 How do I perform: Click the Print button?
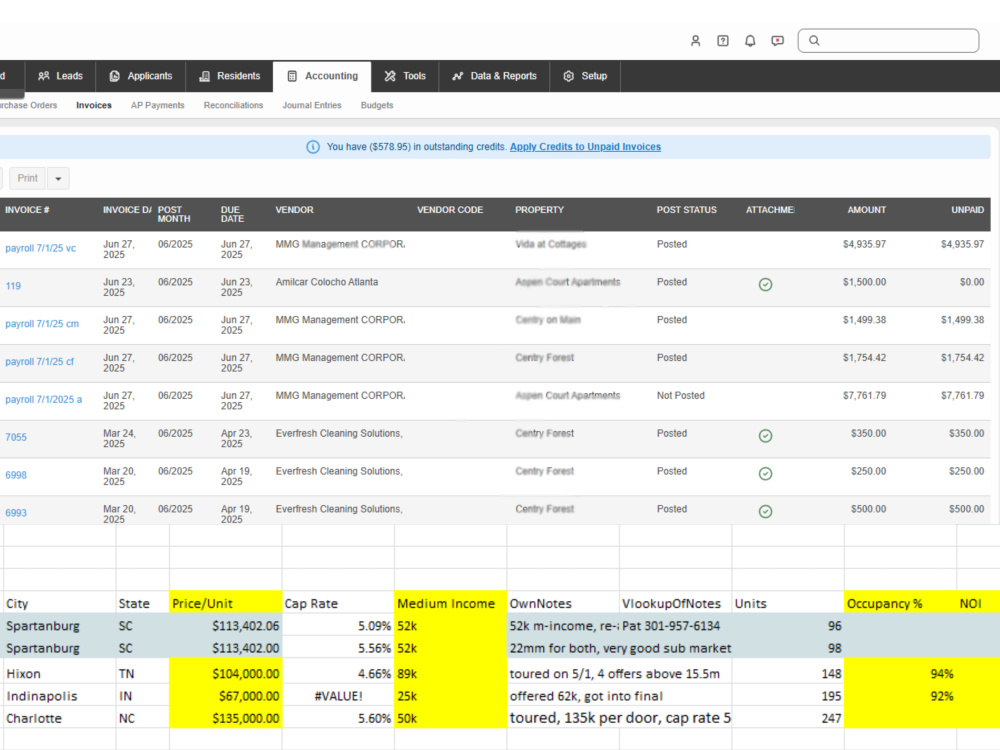click(27, 179)
